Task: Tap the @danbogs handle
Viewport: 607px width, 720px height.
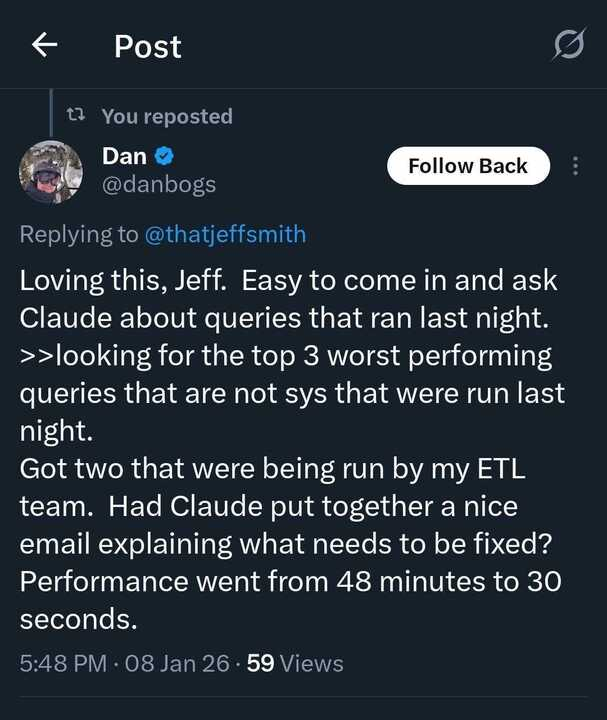Action: 159,184
